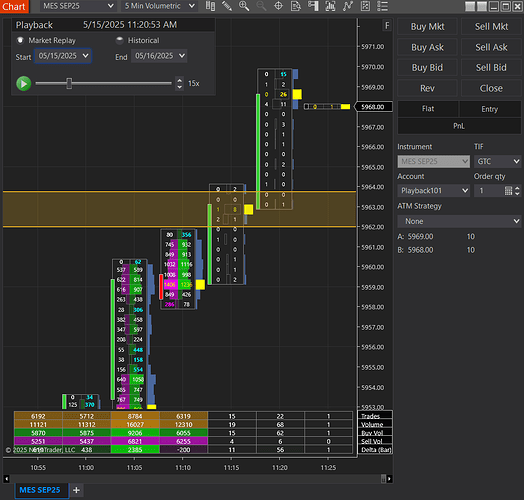Open the Playback101 account dropdown

(x=433, y=191)
